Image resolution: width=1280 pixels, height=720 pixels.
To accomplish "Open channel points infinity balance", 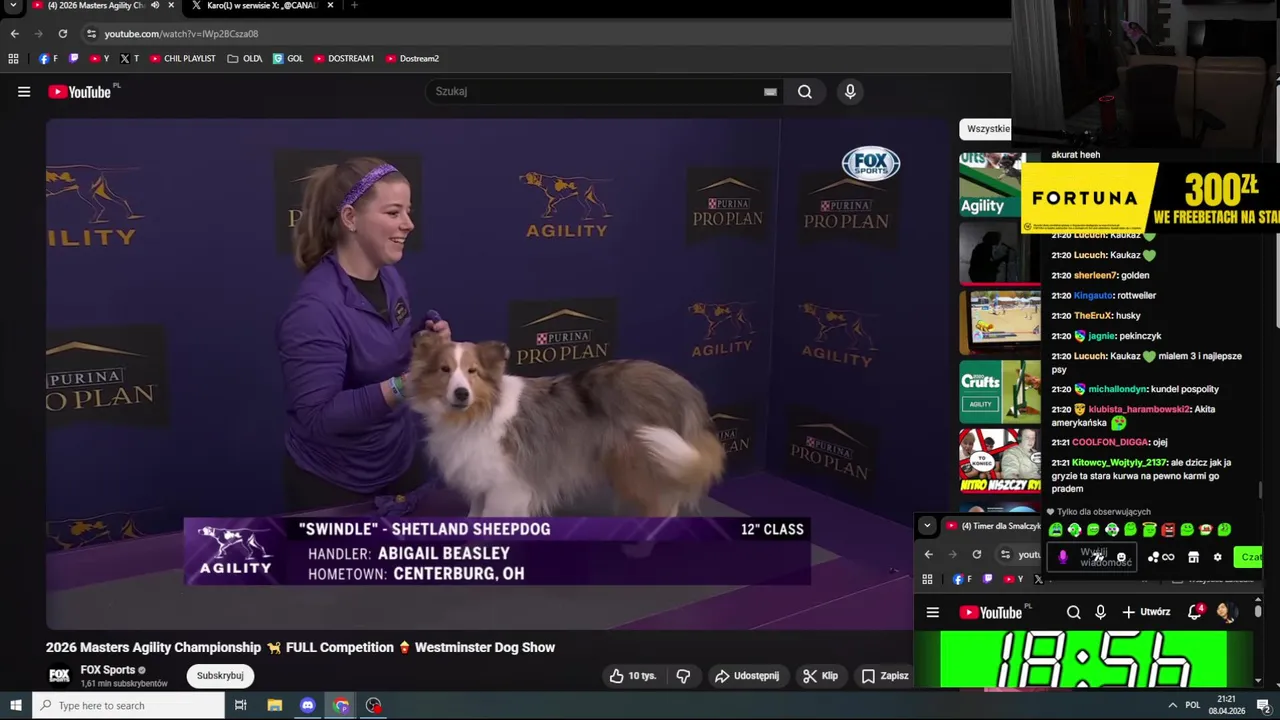I will coord(1161,557).
